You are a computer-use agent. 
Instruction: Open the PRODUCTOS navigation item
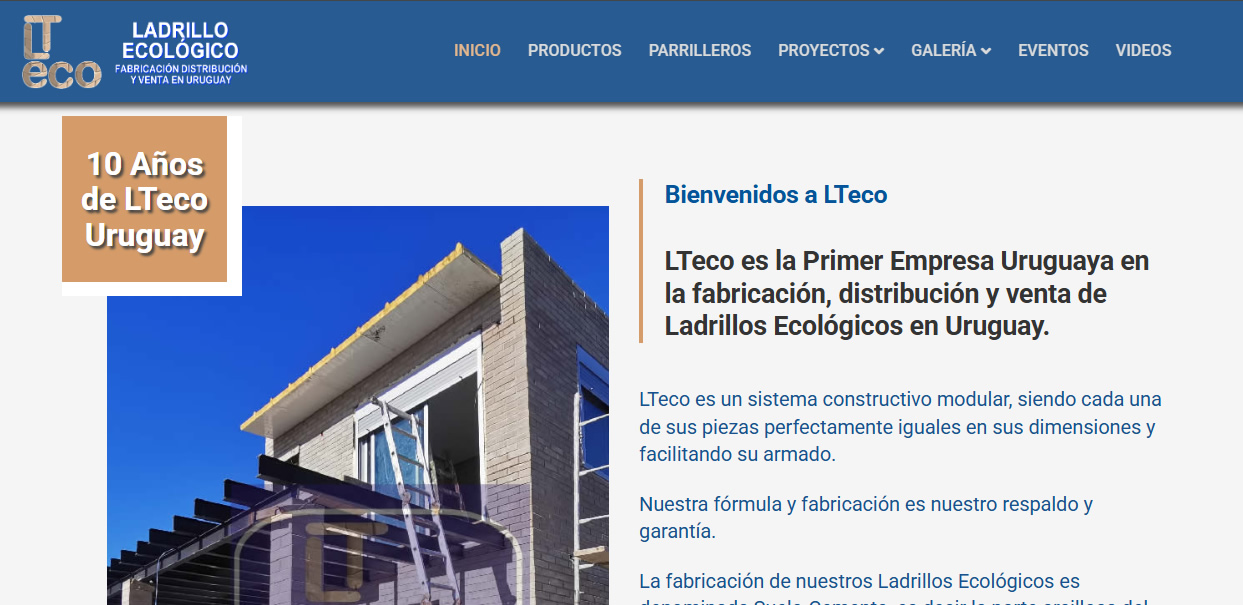coord(575,50)
